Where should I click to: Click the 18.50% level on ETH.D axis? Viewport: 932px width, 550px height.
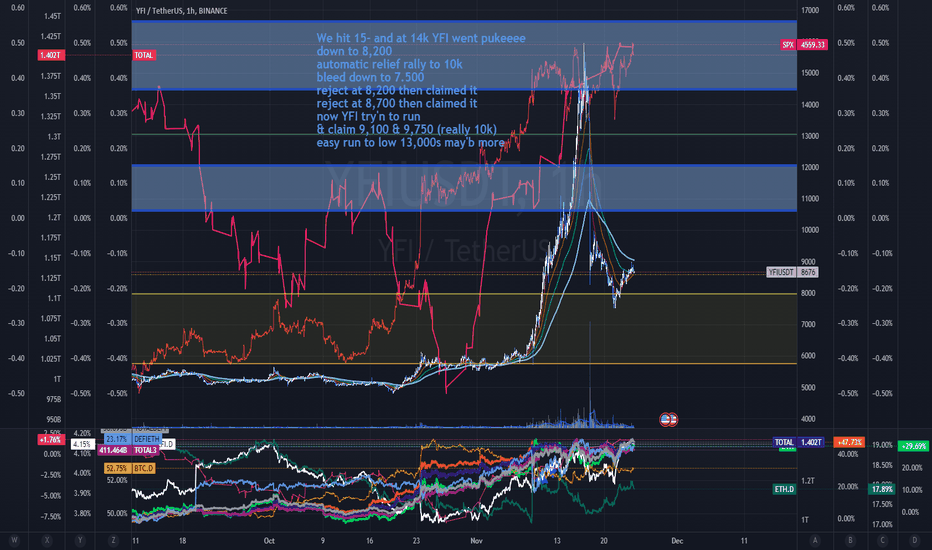[882, 465]
